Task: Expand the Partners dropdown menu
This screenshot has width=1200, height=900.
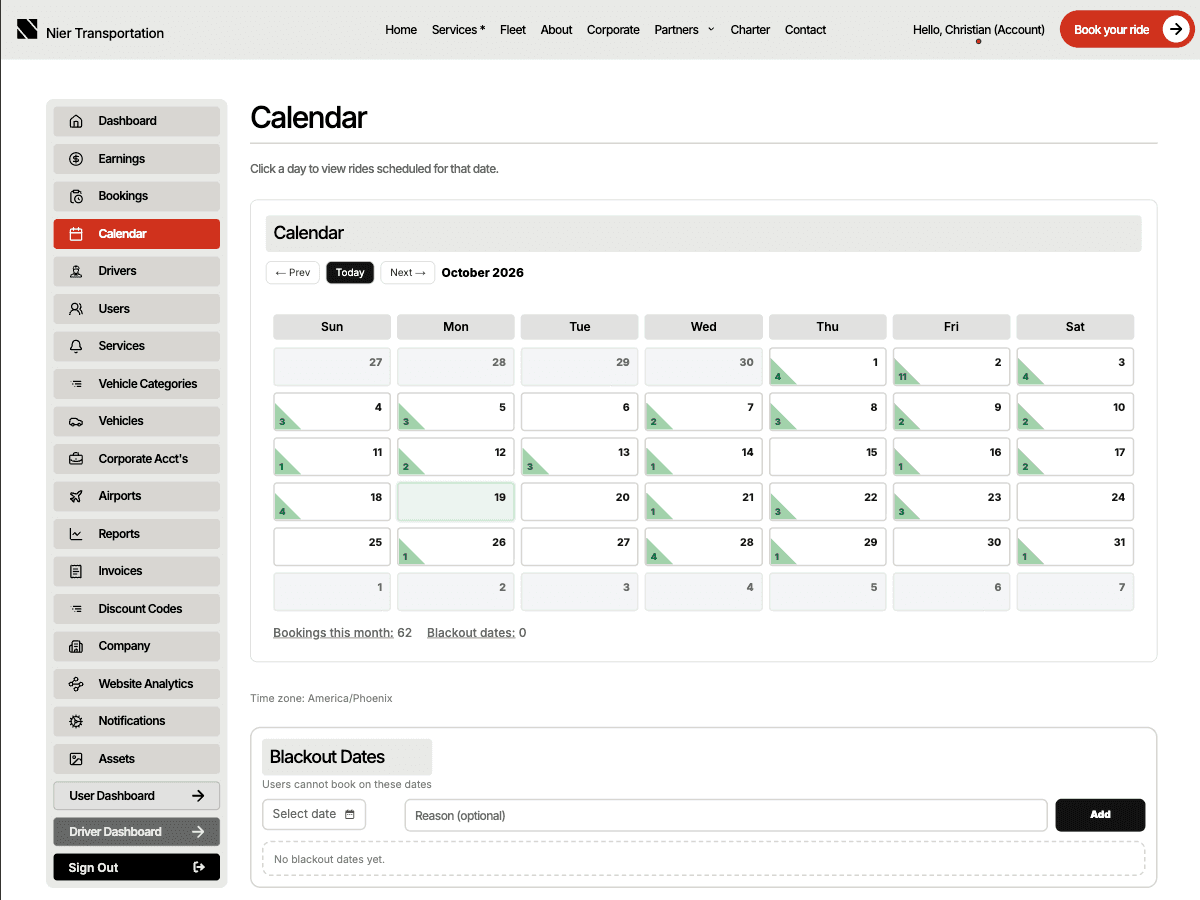Action: pyautogui.click(x=684, y=30)
